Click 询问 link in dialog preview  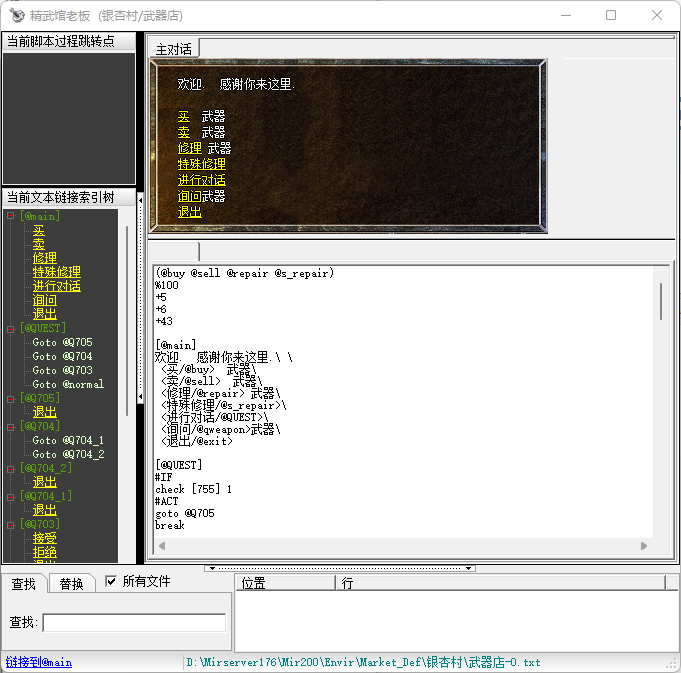point(189,196)
